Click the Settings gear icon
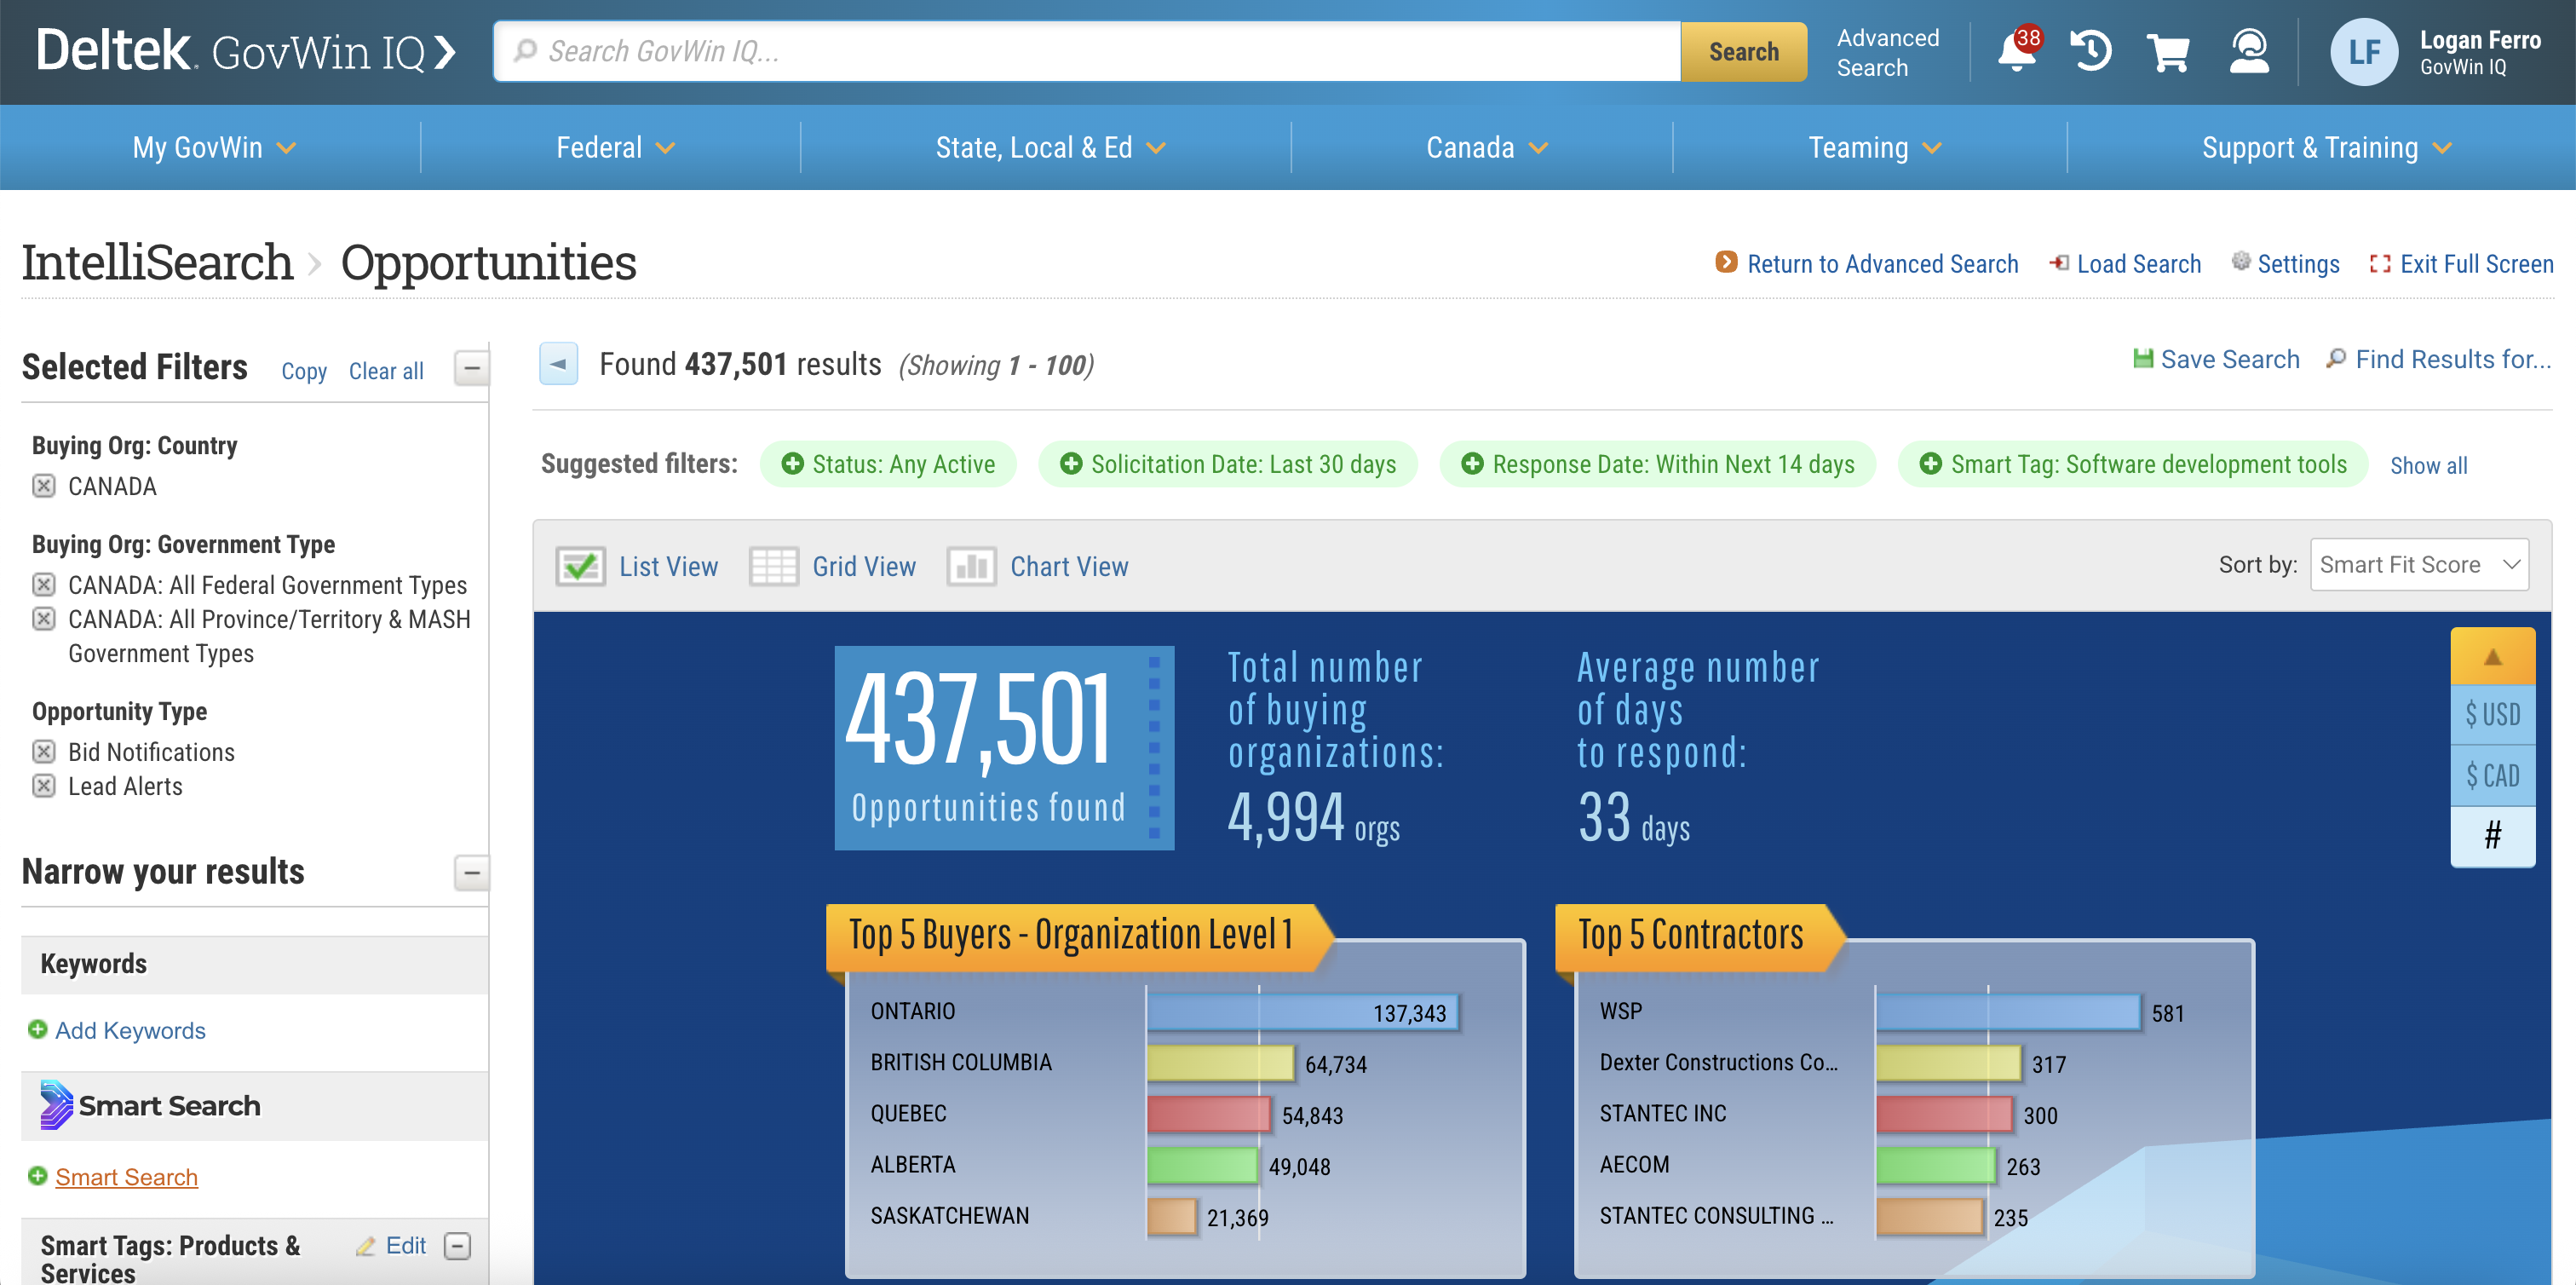 [x=2241, y=262]
